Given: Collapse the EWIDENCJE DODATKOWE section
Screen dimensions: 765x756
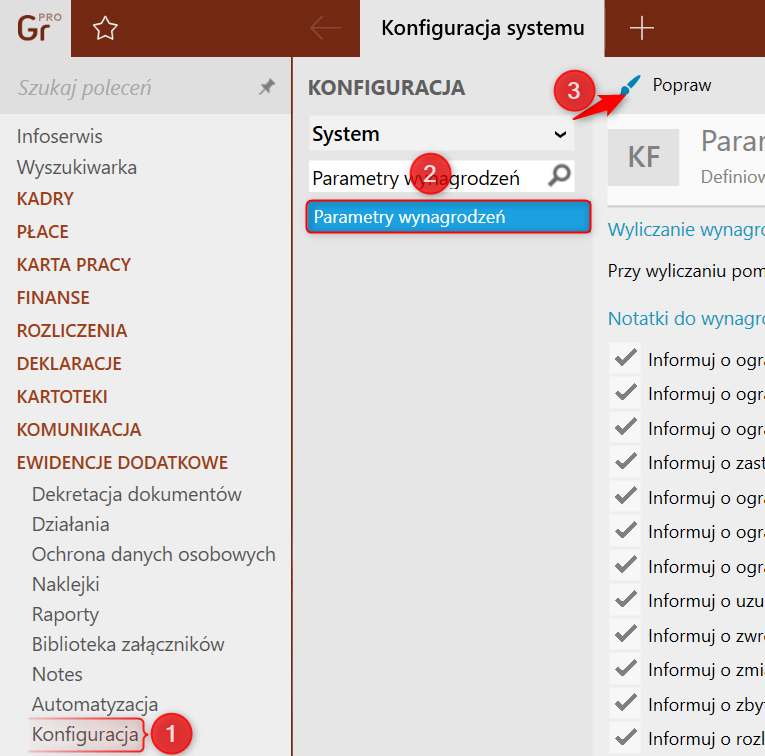Looking at the screenshot, I should (x=122, y=463).
